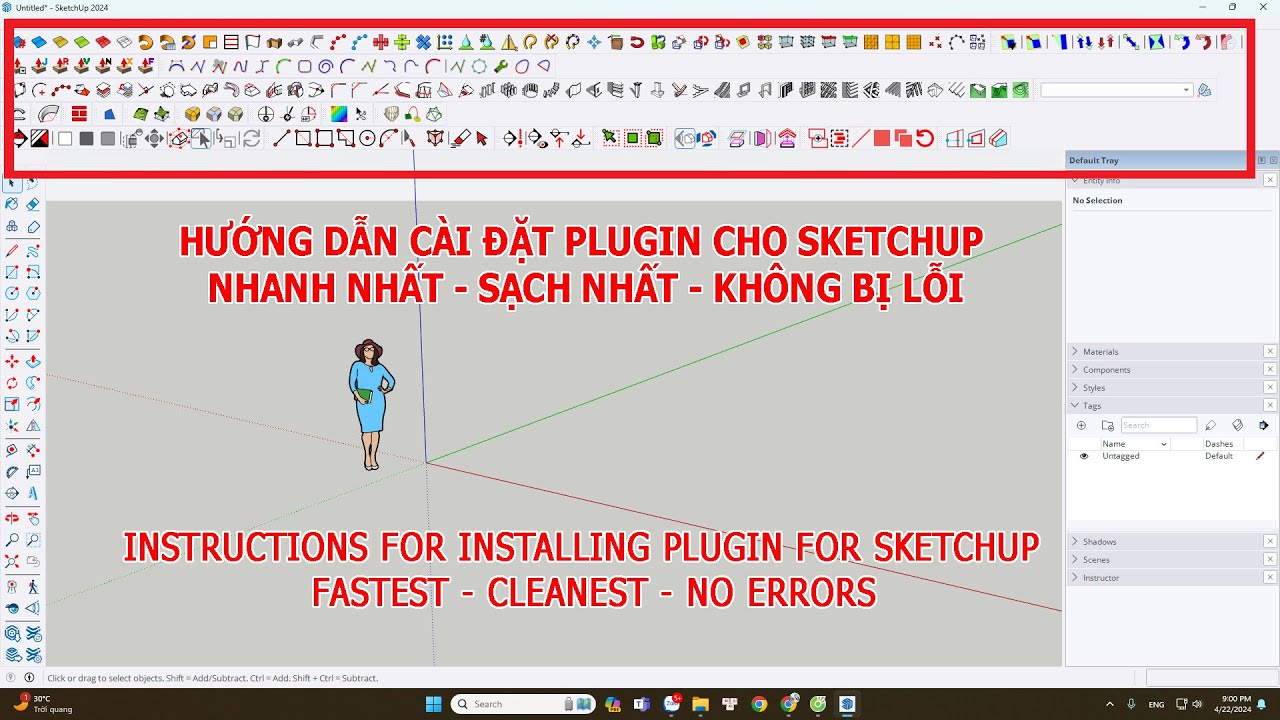Select the Paint Bucket tool
This screenshot has height=720, width=1280.
(12, 205)
